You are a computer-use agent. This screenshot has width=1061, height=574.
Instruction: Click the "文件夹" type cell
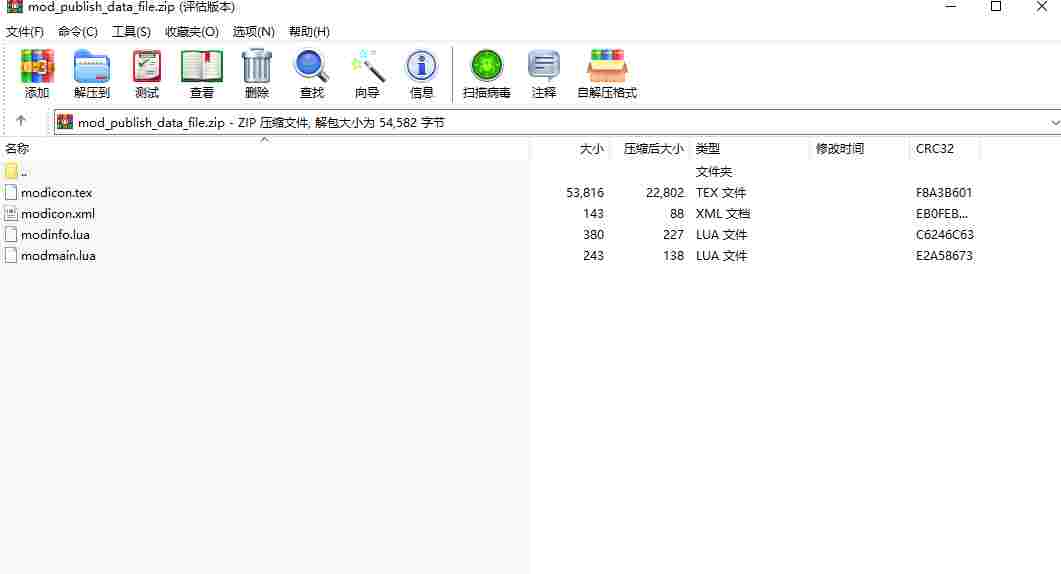tap(714, 172)
